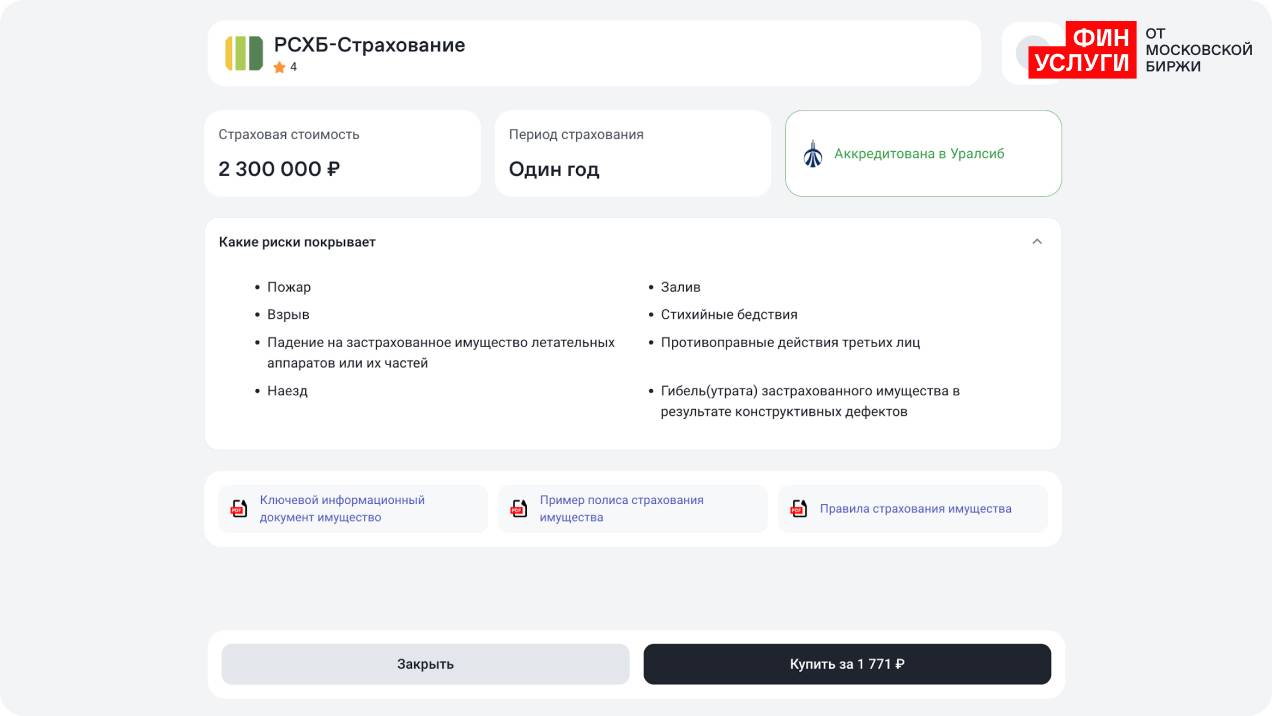Click PDF icon beside Пример полиса страхования
This screenshot has height=716, width=1272.
pos(518,508)
